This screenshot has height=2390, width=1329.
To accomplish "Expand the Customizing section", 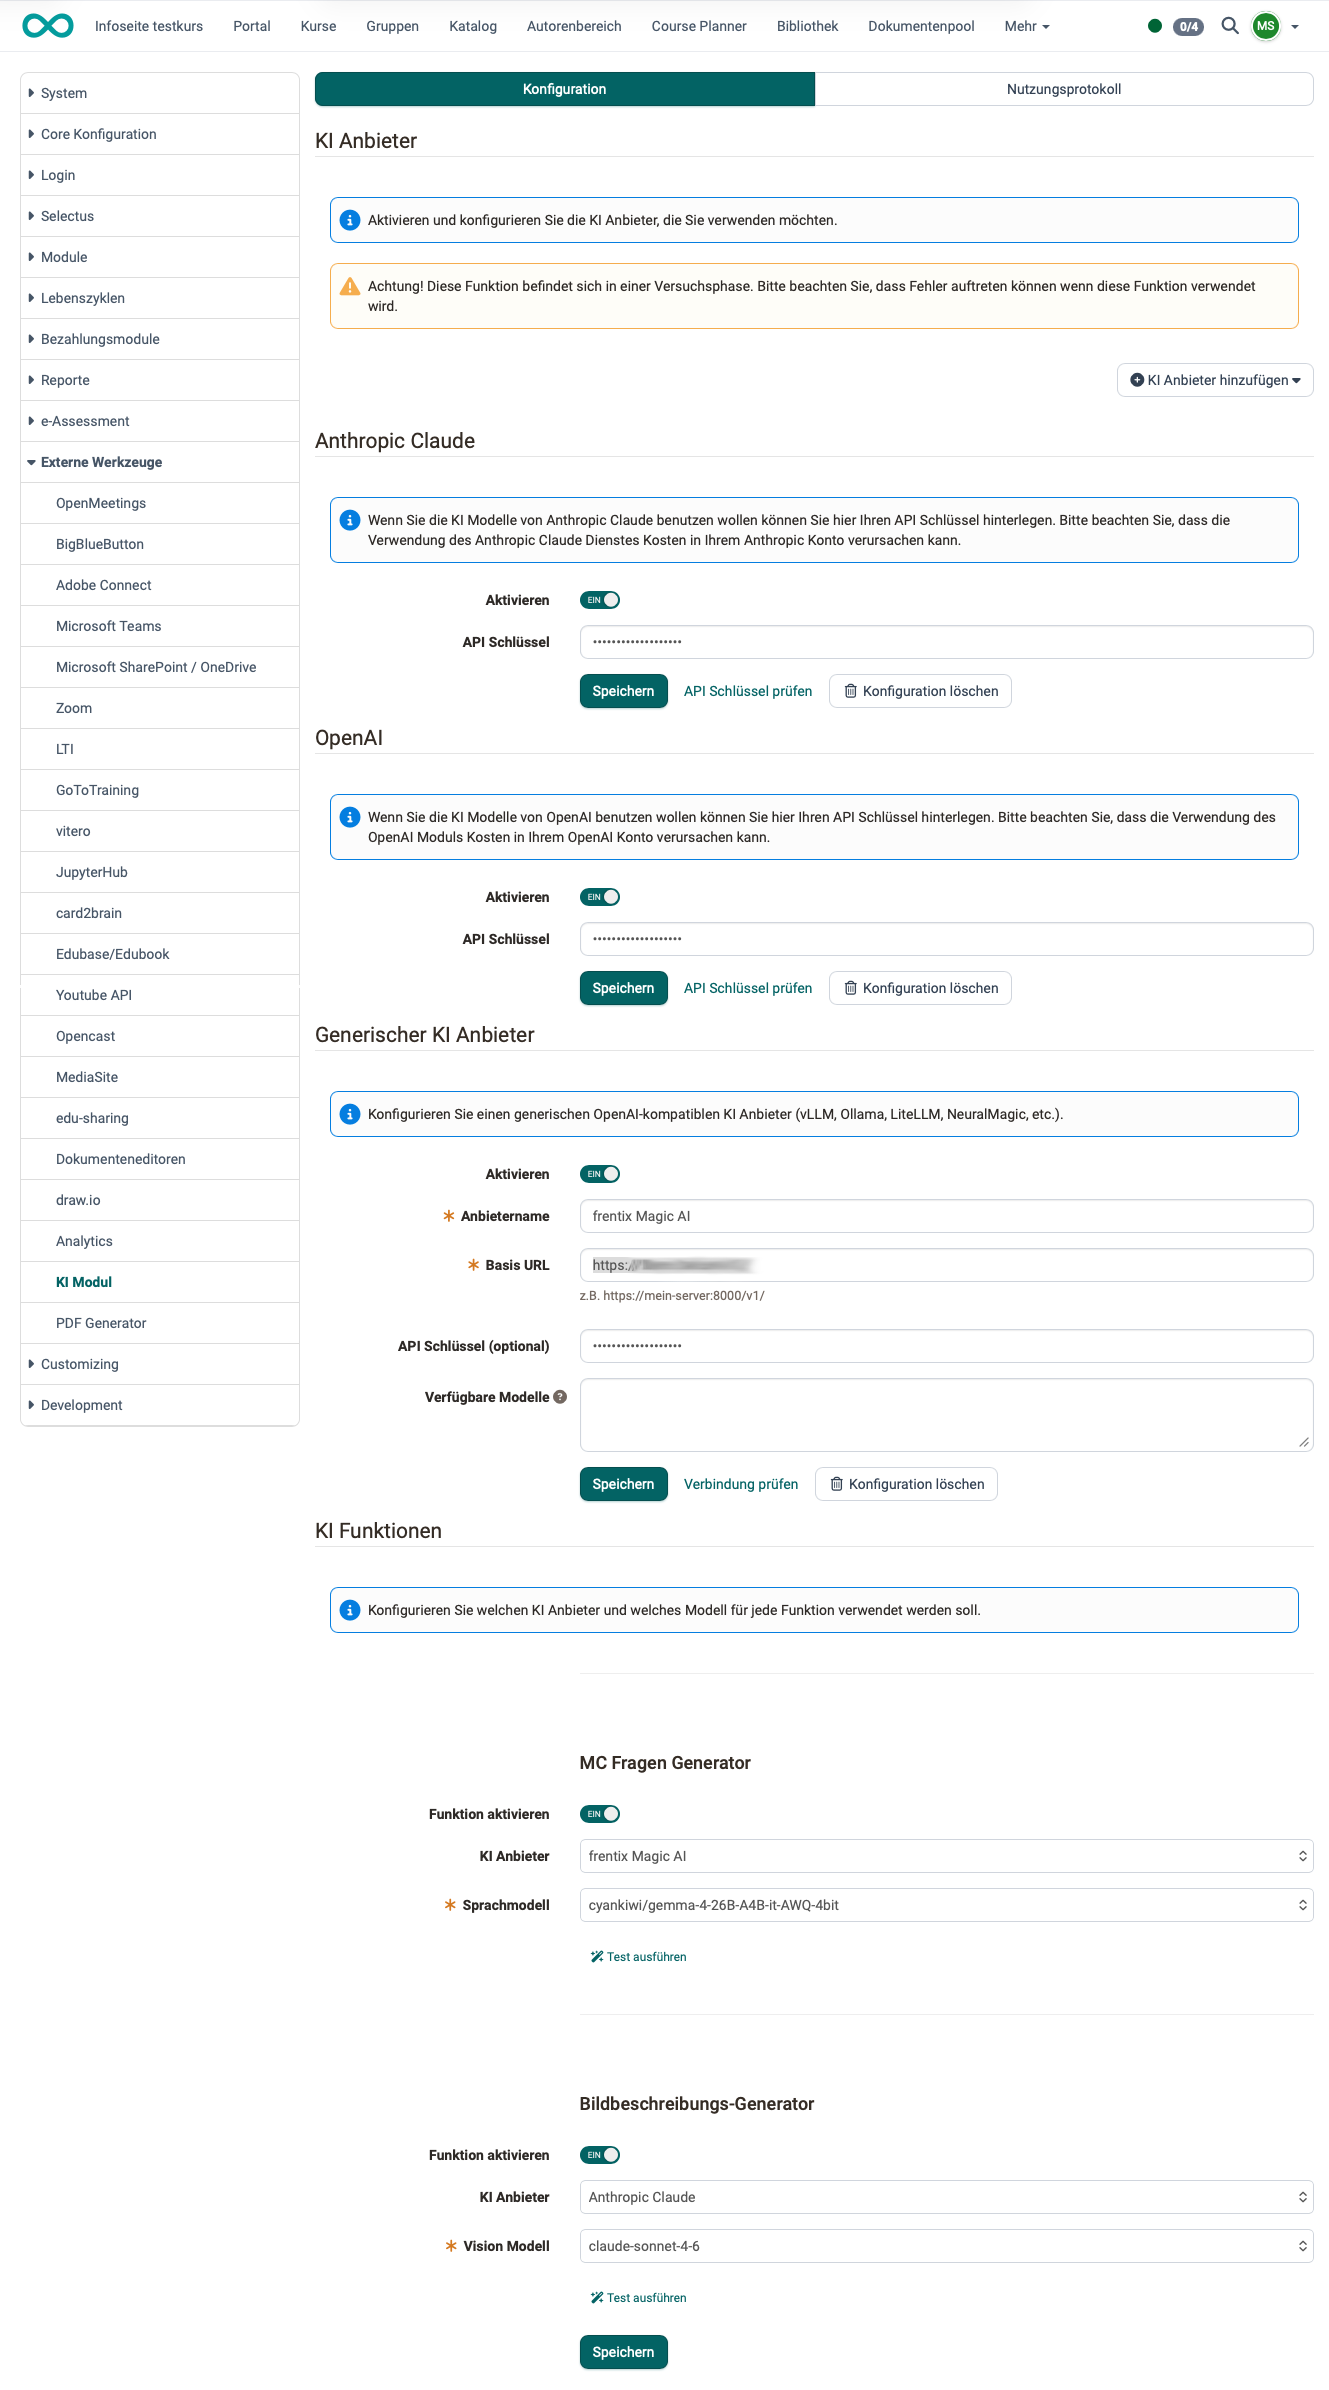I will (160, 1364).
